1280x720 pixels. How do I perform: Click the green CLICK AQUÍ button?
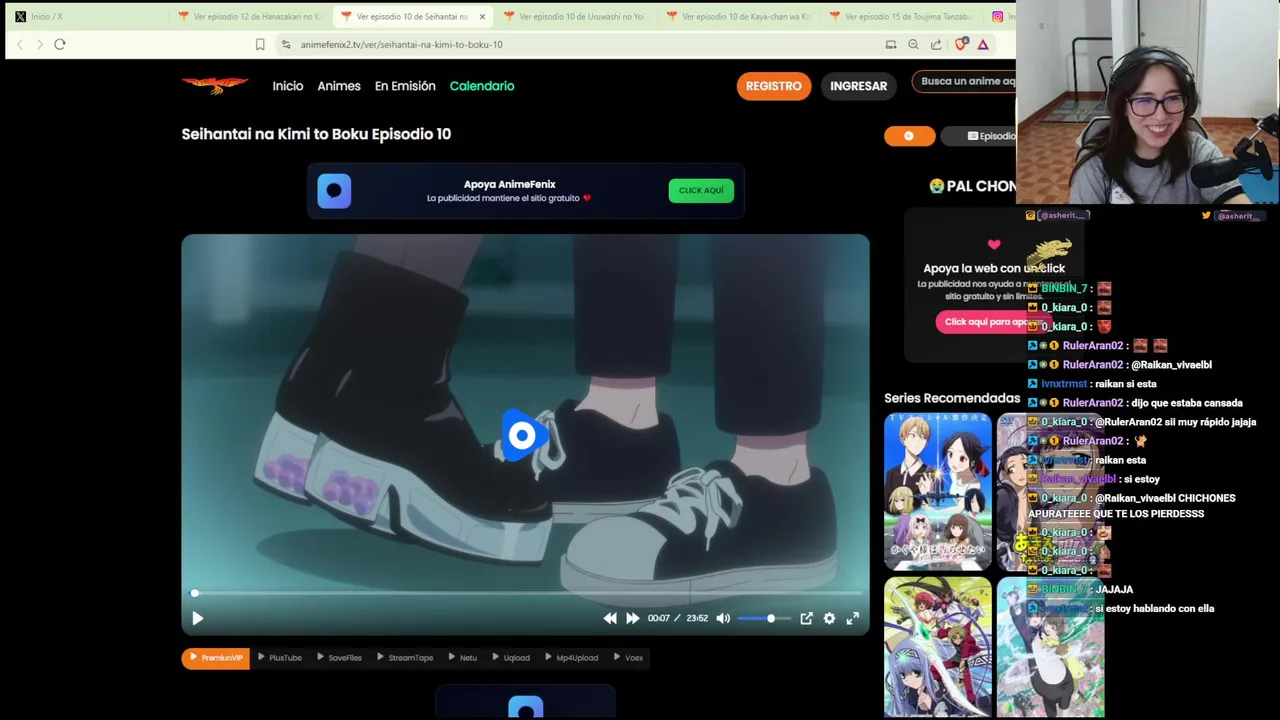pyautogui.click(x=701, y=190)
